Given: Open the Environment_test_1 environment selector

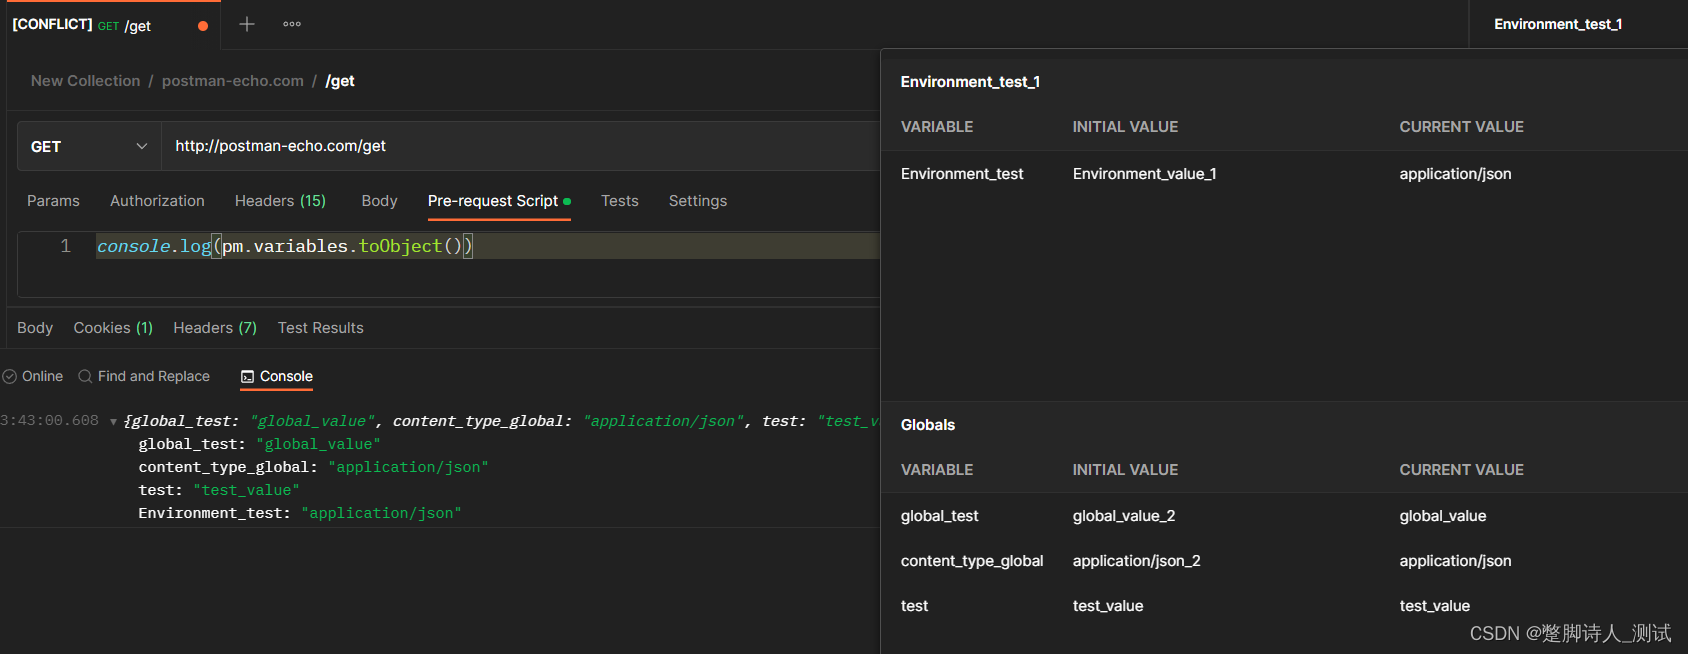Looking at the screenshot, I should pyautogui.click(x=1558, y=24).
